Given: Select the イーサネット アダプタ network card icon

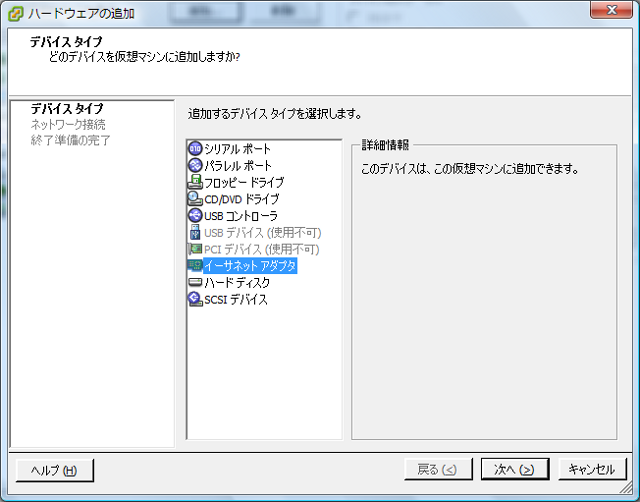Looking at the screenshot, I should tap(195, 266).
